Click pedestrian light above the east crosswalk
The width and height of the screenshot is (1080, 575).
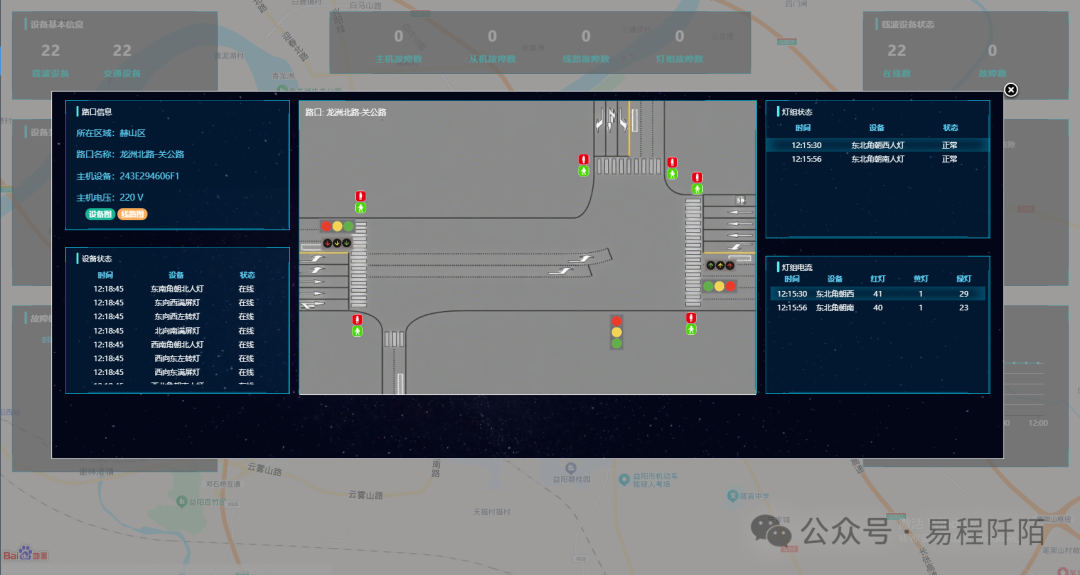click(697, 183)
